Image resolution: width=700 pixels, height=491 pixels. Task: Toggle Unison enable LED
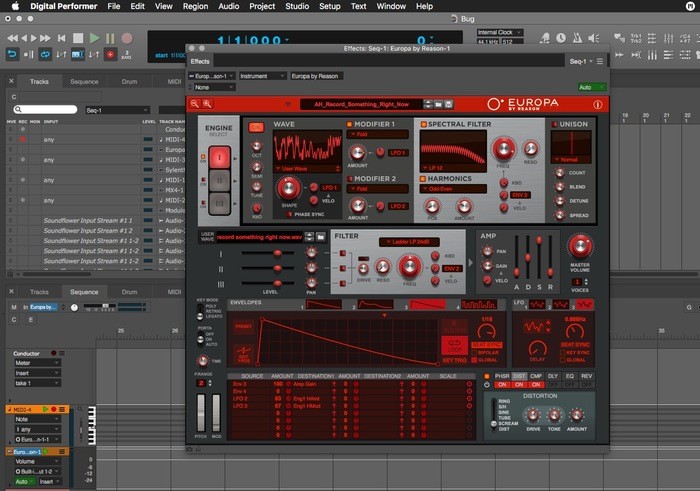pyautogui.click(x=554, y=124)
